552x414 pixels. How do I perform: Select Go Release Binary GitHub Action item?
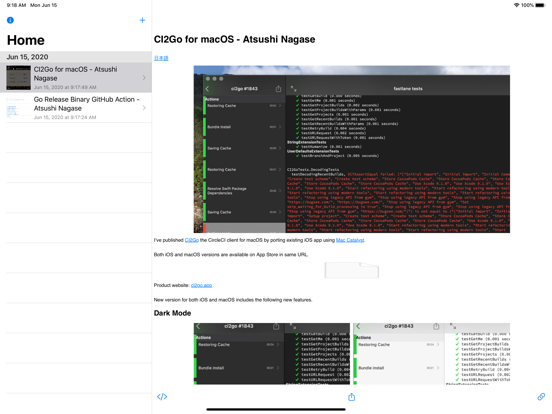click(x=76, y=108)
